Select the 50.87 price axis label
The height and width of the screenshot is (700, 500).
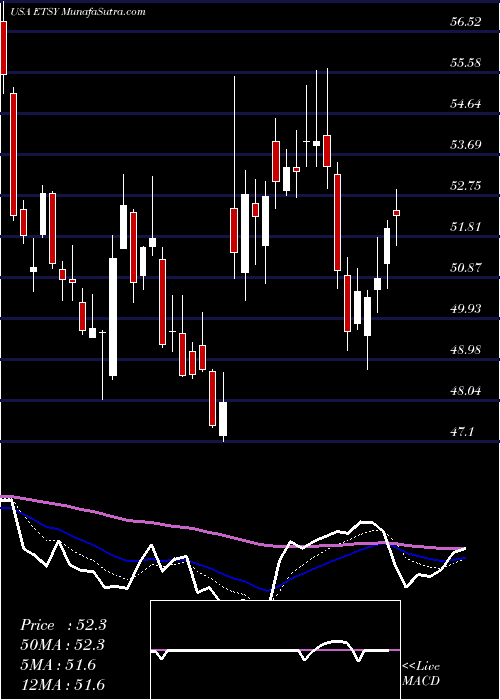point(466,268)
